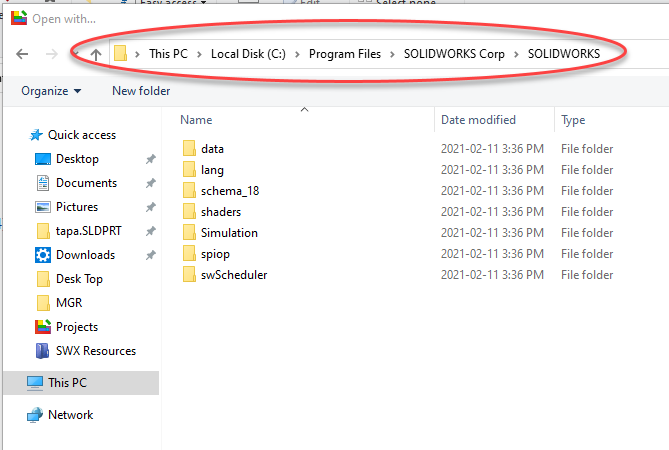Go back using the Back arrow
This screenshot has width=669, height=450.
22,54
